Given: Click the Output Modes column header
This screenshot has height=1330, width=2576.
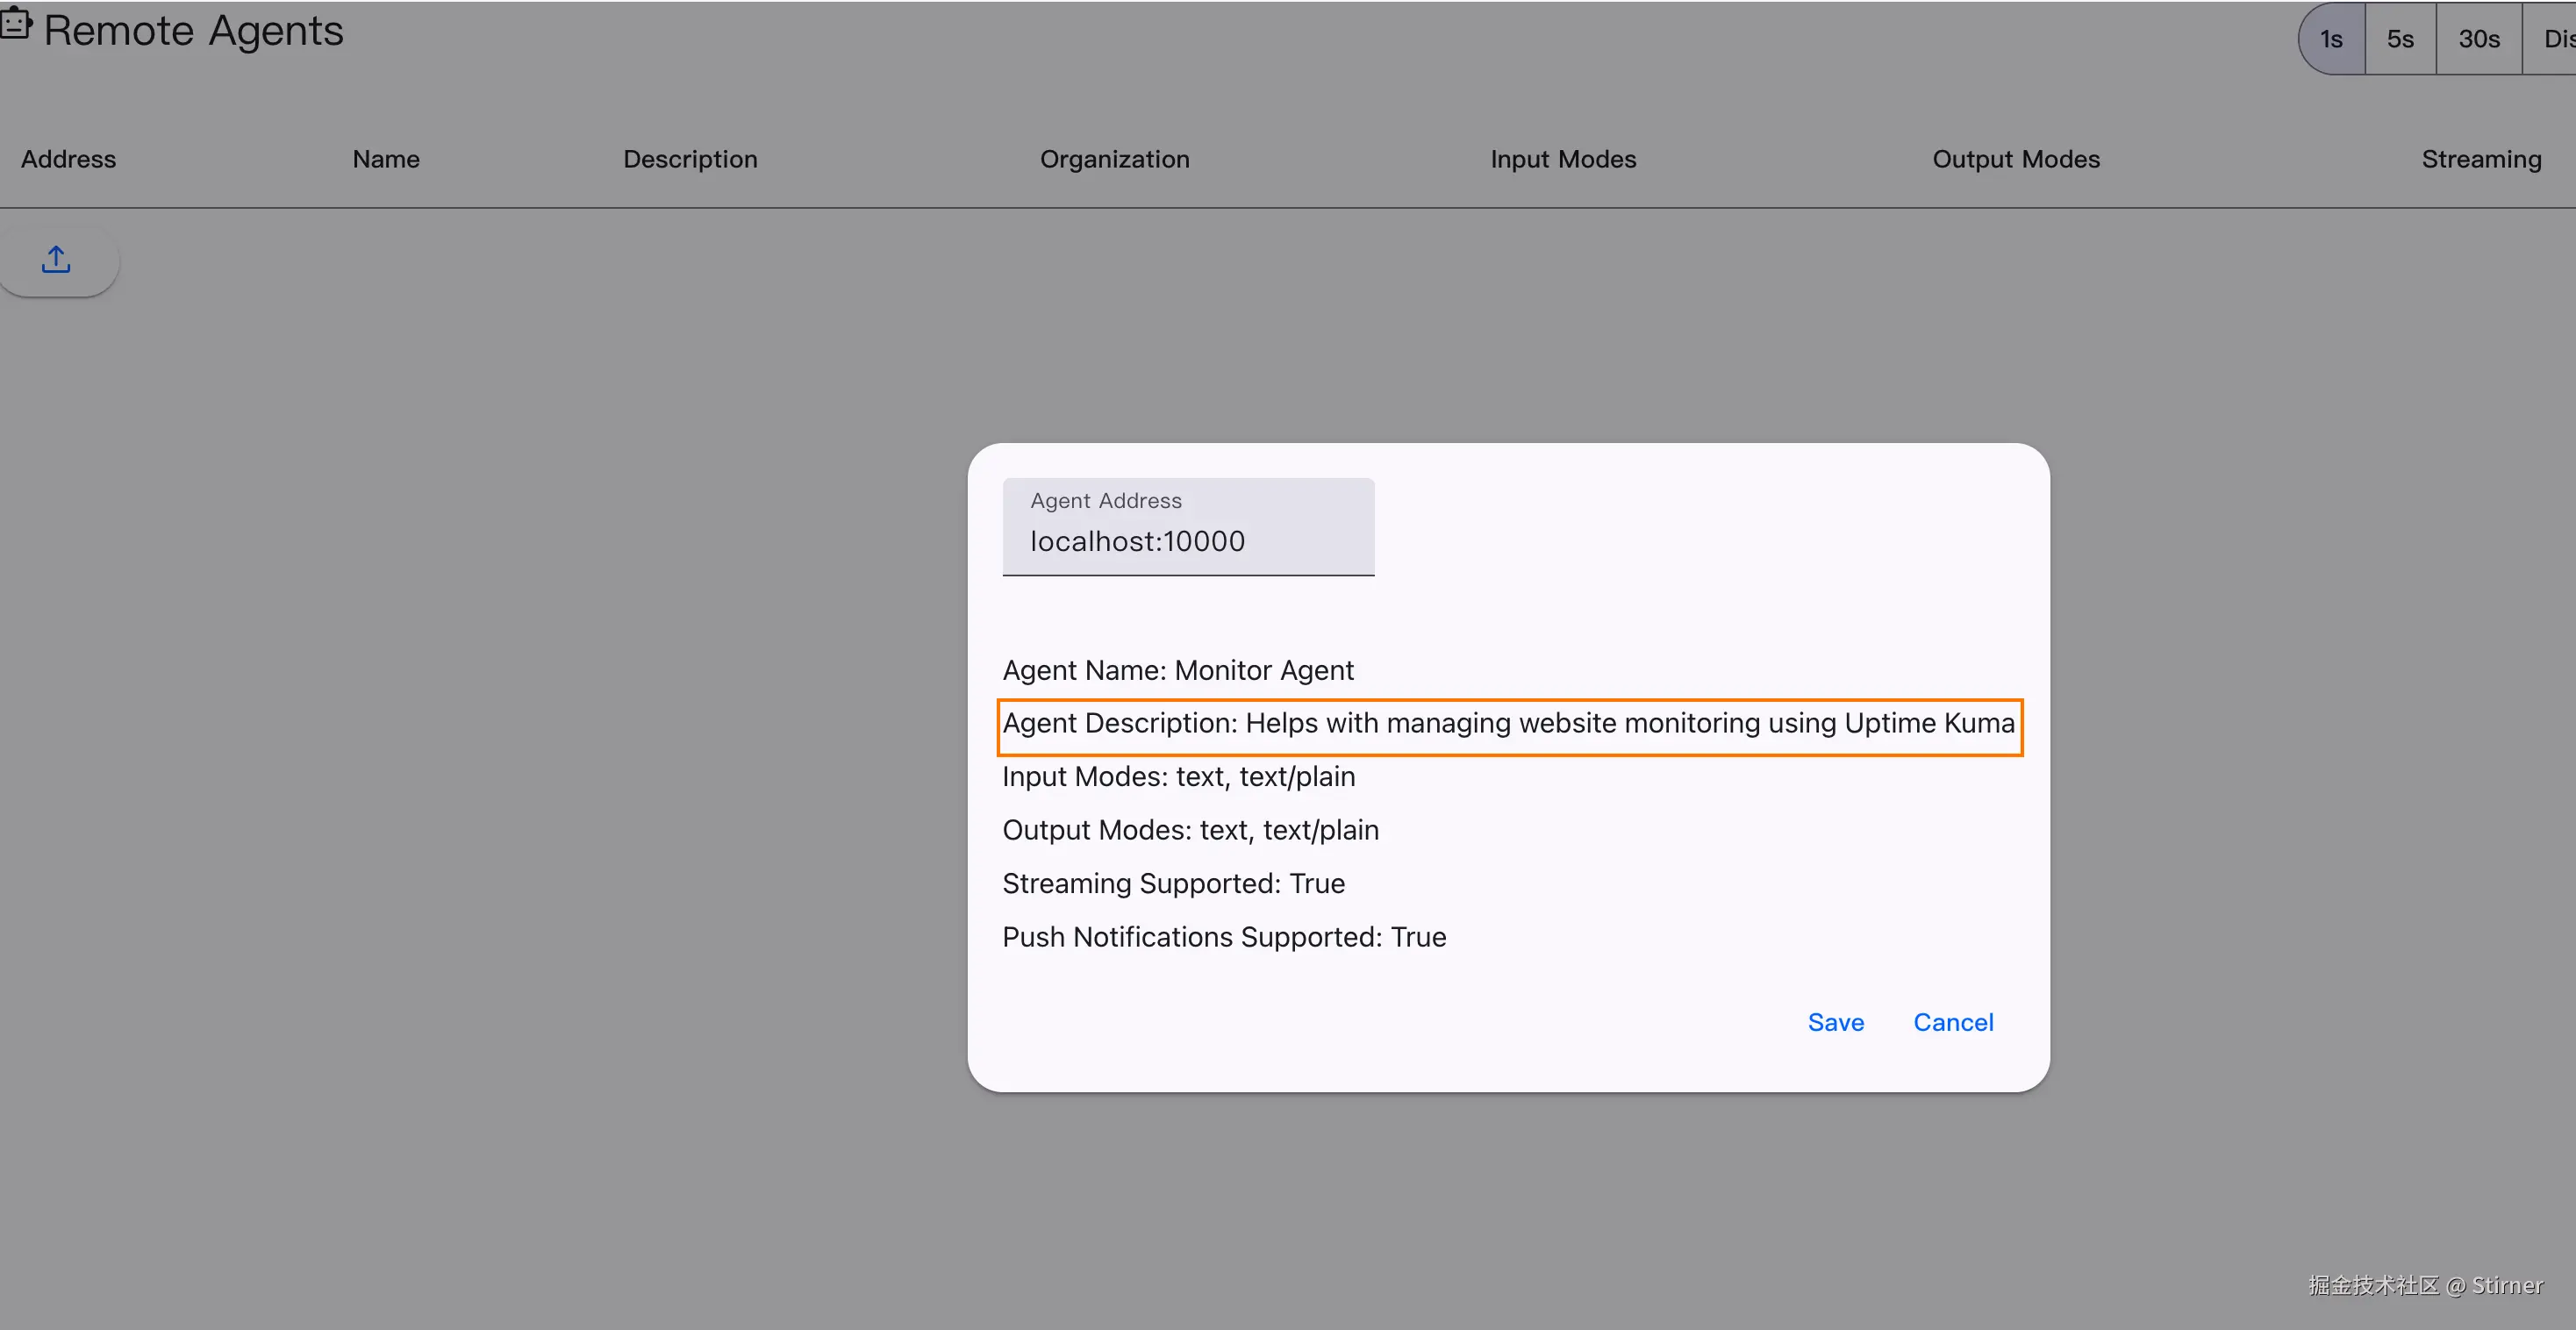Looking at the screenshot, I should (2016, 159).
